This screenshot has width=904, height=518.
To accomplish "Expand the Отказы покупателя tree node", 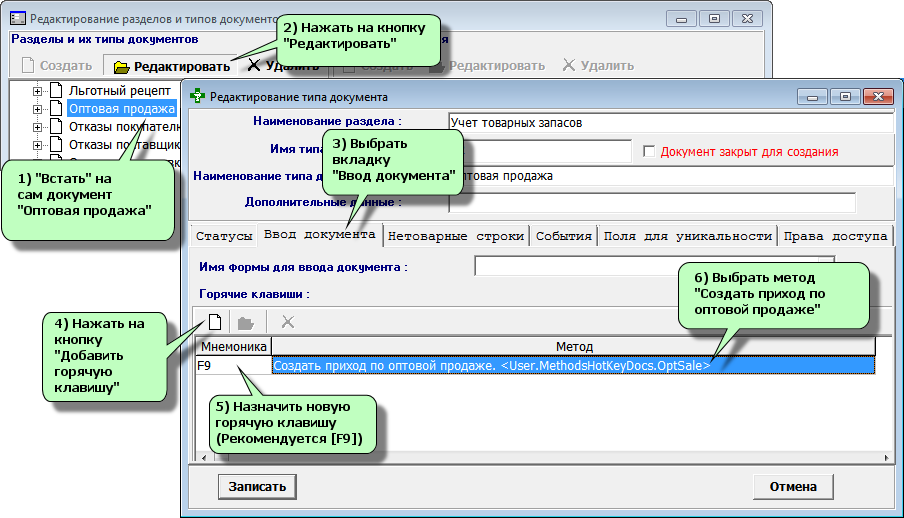I will click(38, 127).
